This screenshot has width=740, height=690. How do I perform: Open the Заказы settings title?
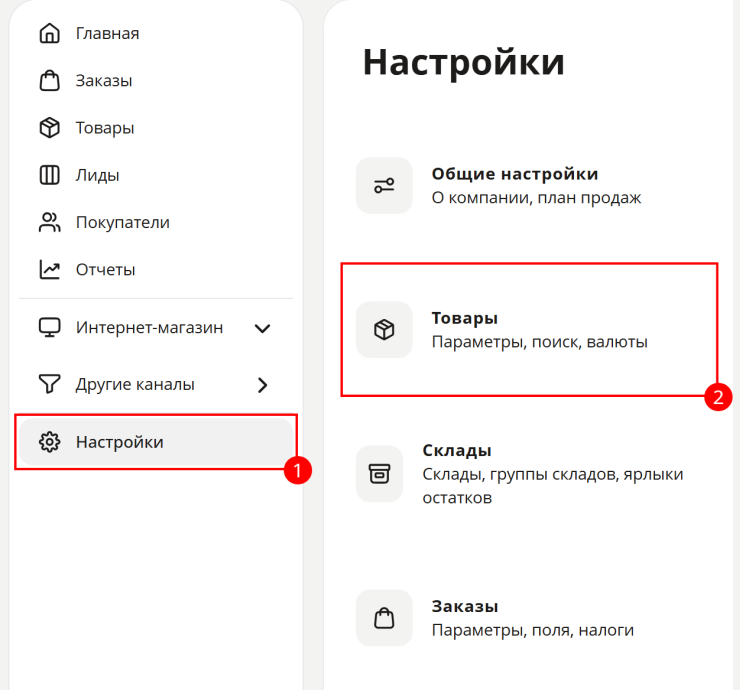(465, 606)
